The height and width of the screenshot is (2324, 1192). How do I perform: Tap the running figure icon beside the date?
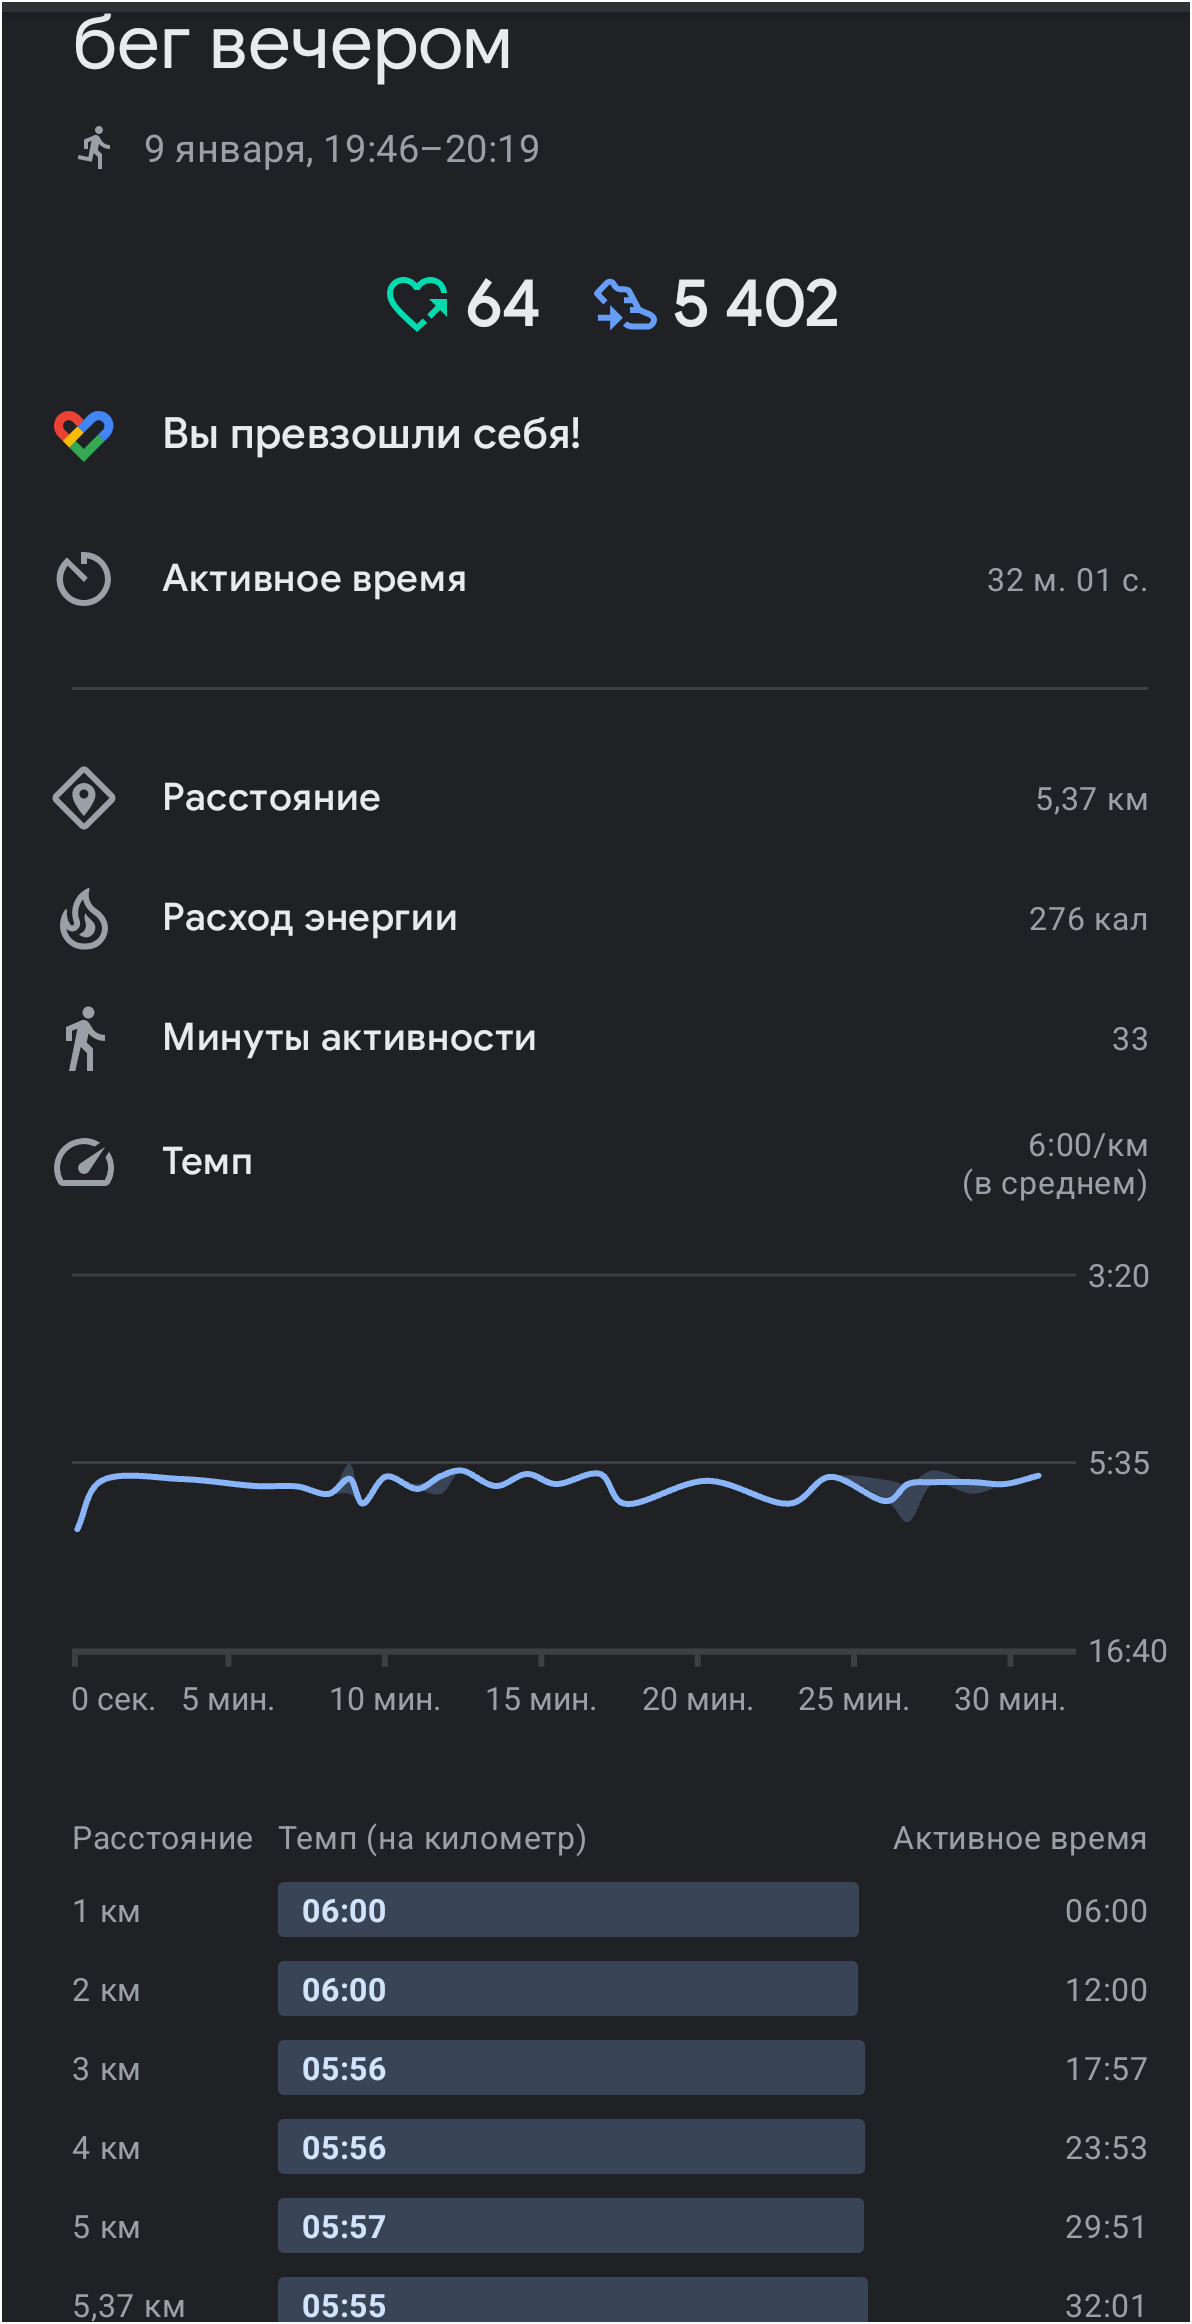coord(95,148)
